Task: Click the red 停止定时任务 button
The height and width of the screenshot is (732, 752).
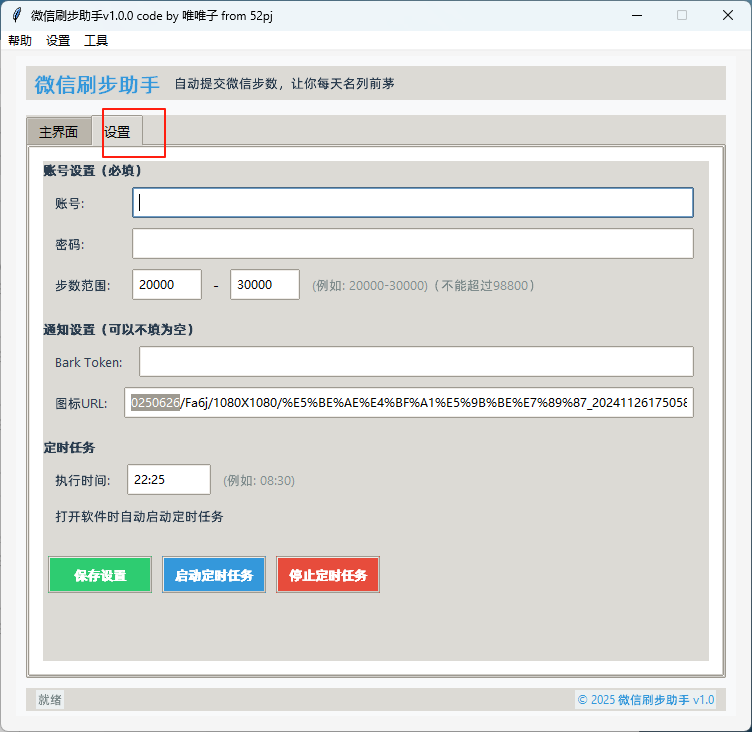Action: point(328,575)
